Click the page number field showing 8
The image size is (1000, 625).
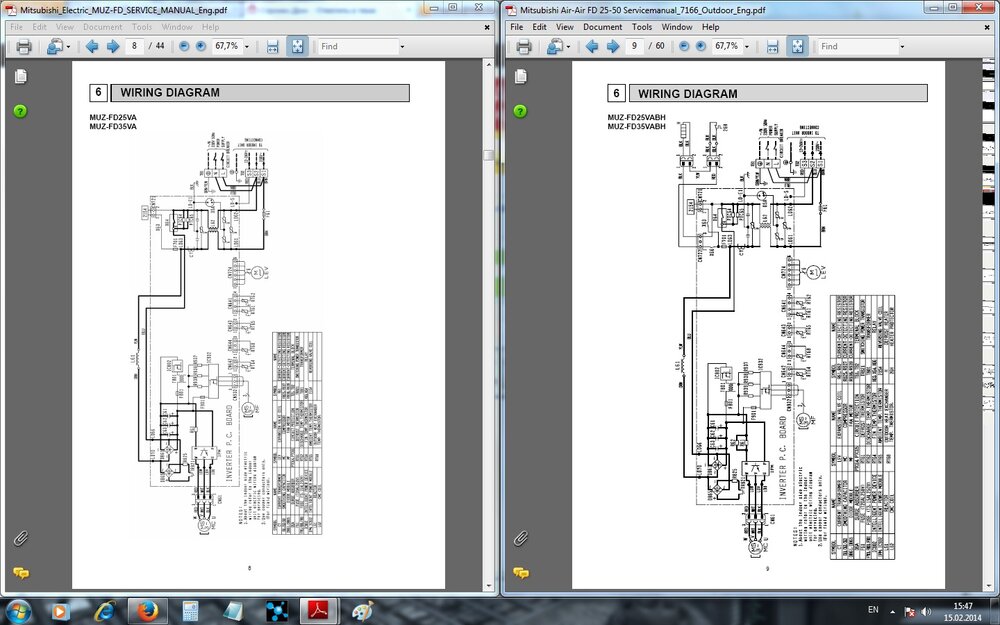coord(136,46)
